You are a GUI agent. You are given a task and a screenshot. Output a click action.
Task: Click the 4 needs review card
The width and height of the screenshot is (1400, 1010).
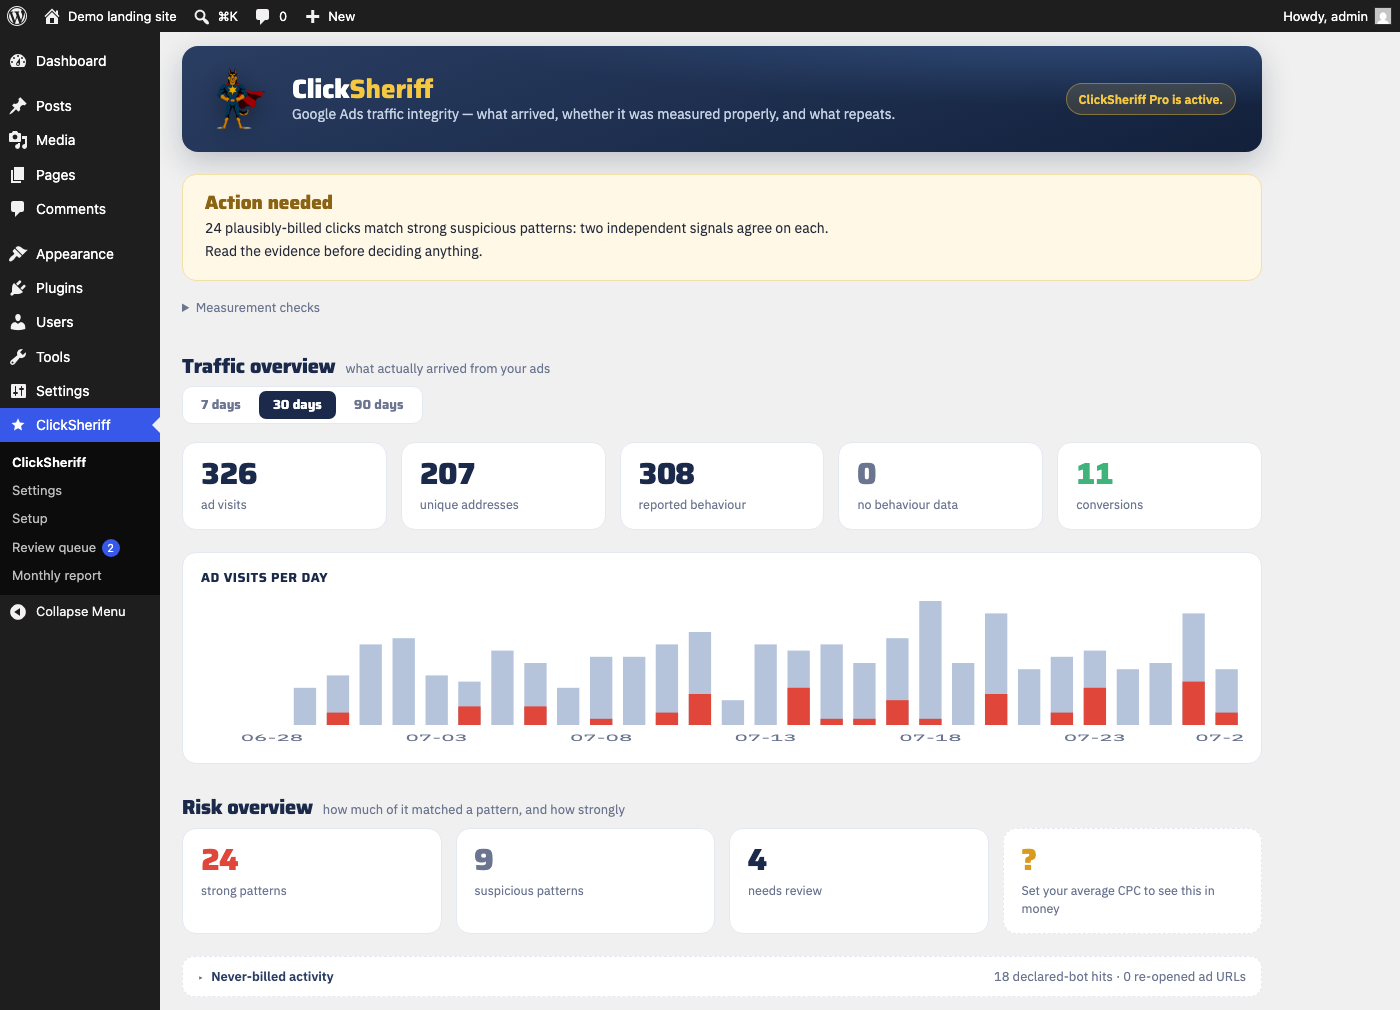tap(859, 881)
